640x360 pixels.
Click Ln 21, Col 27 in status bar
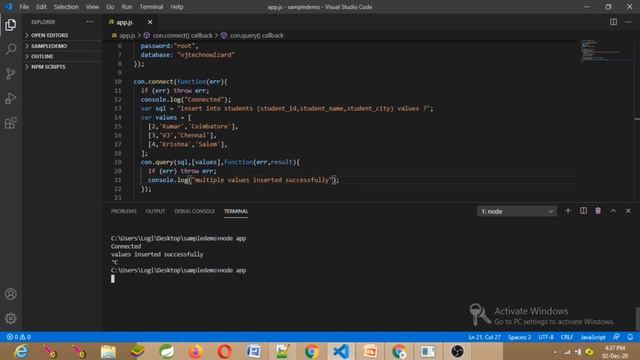pos(484,337)
